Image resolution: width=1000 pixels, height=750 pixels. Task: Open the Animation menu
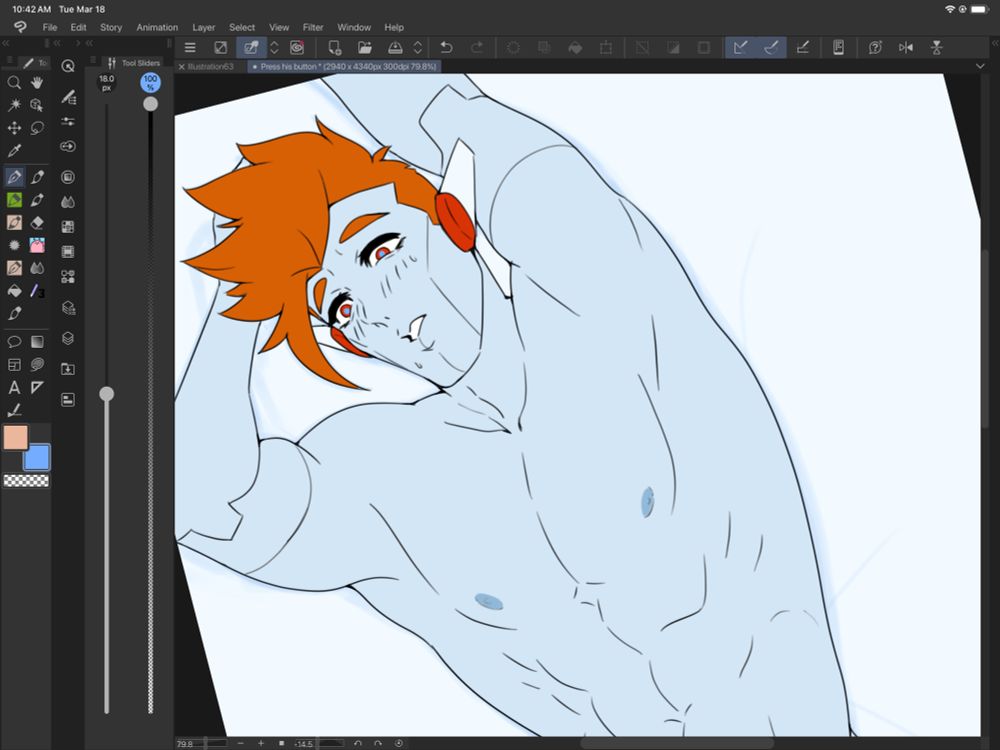pos(157,27)
